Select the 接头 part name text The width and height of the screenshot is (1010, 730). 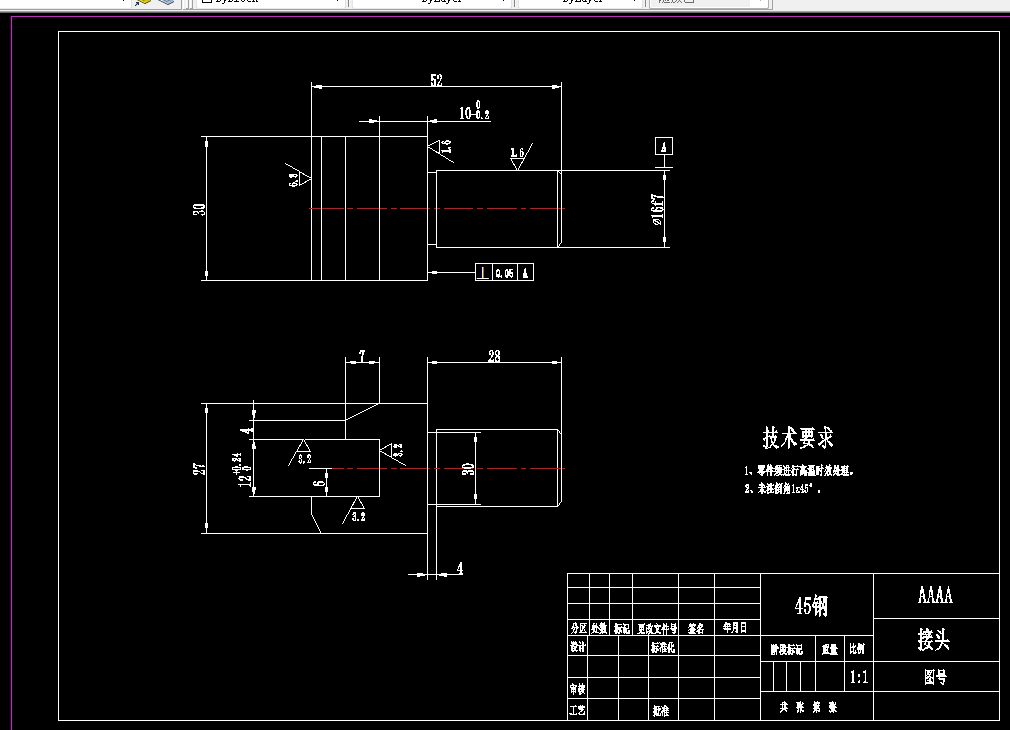click(x=934, y=640)
